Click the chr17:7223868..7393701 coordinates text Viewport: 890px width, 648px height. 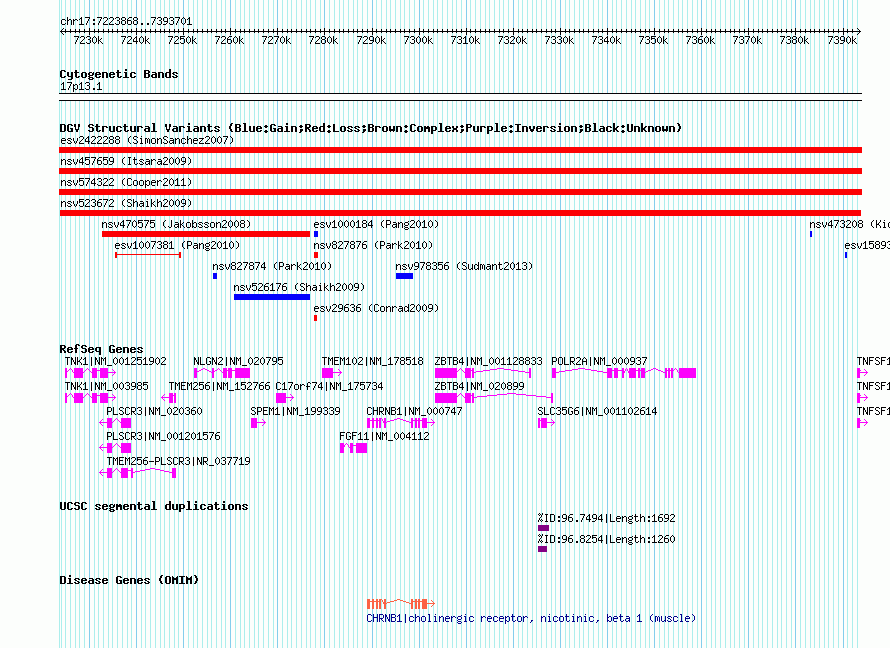[126, 21]
